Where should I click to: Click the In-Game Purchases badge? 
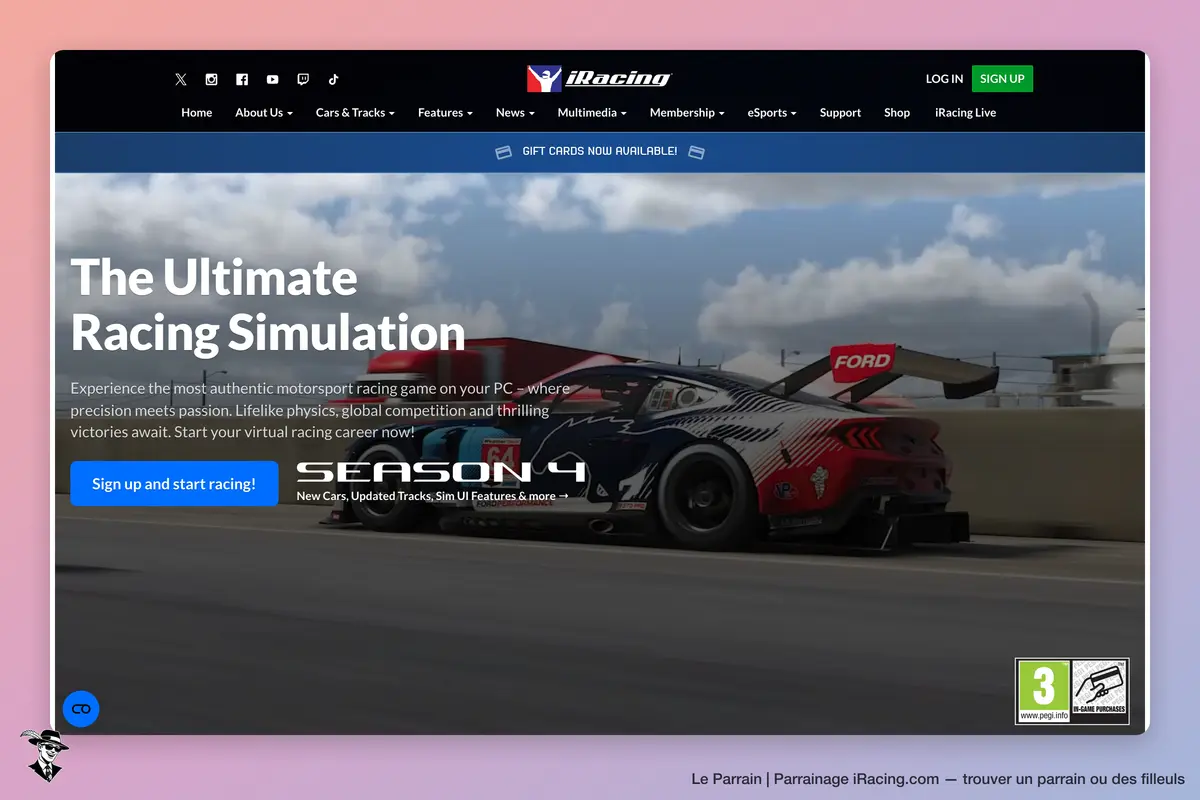(x=1100, y=691)
